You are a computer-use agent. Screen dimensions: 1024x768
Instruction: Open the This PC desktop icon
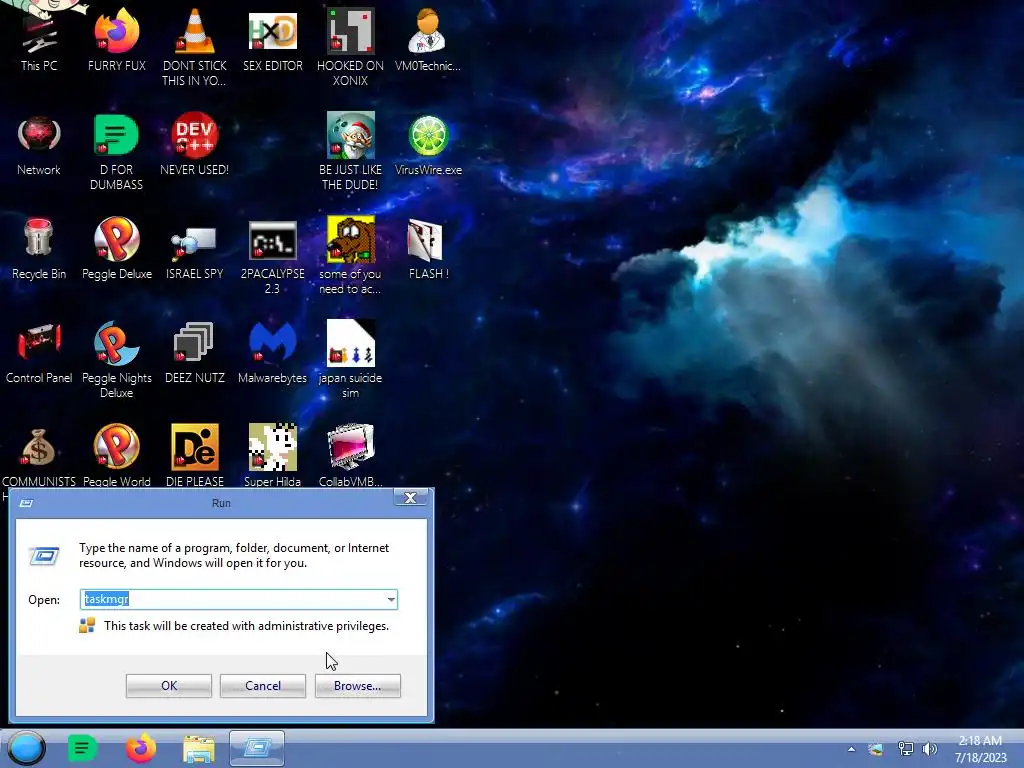[x=39, y=39]
